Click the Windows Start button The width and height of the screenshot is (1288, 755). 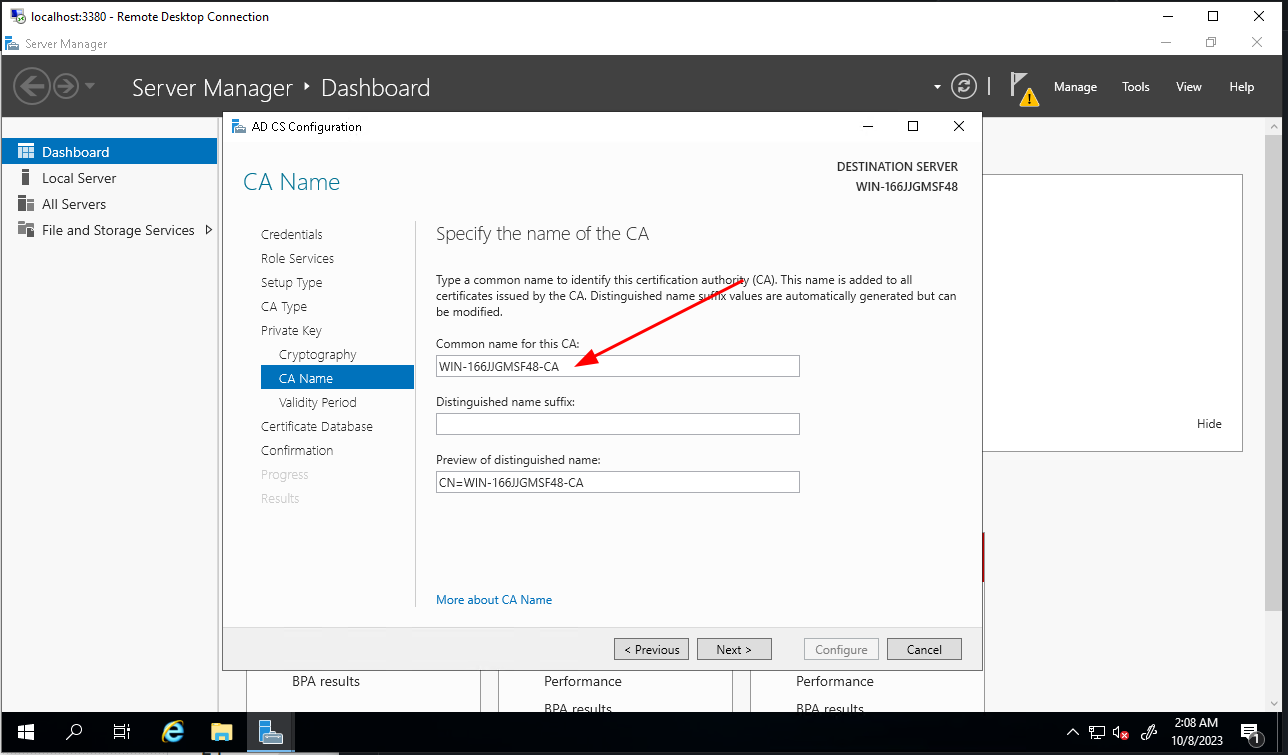26,731
